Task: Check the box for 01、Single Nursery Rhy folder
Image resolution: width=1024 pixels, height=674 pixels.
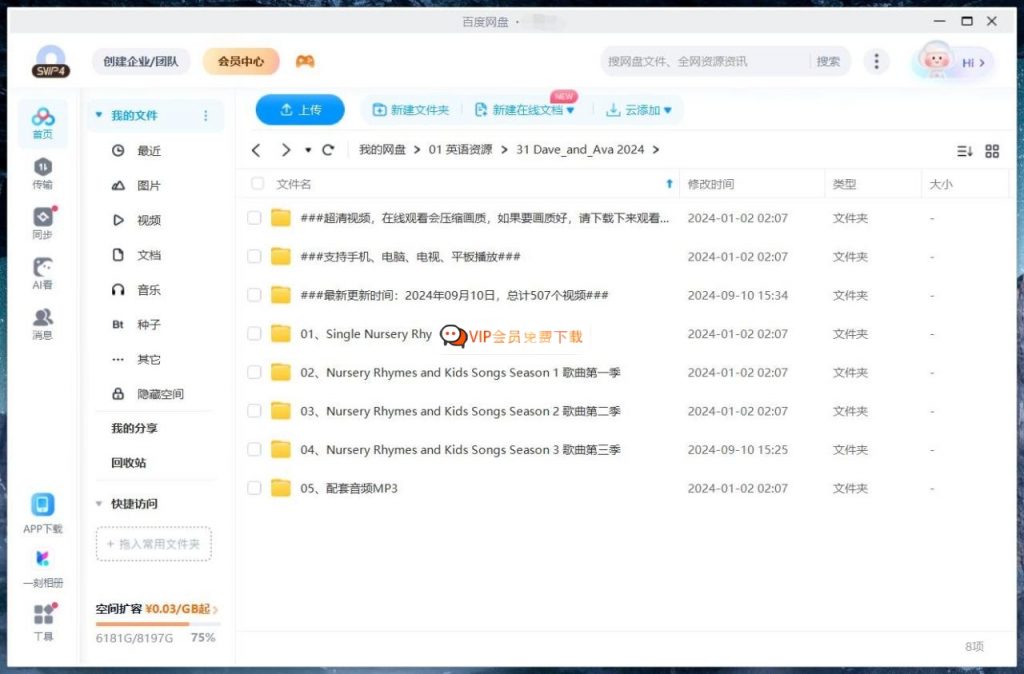Action: 254,334
